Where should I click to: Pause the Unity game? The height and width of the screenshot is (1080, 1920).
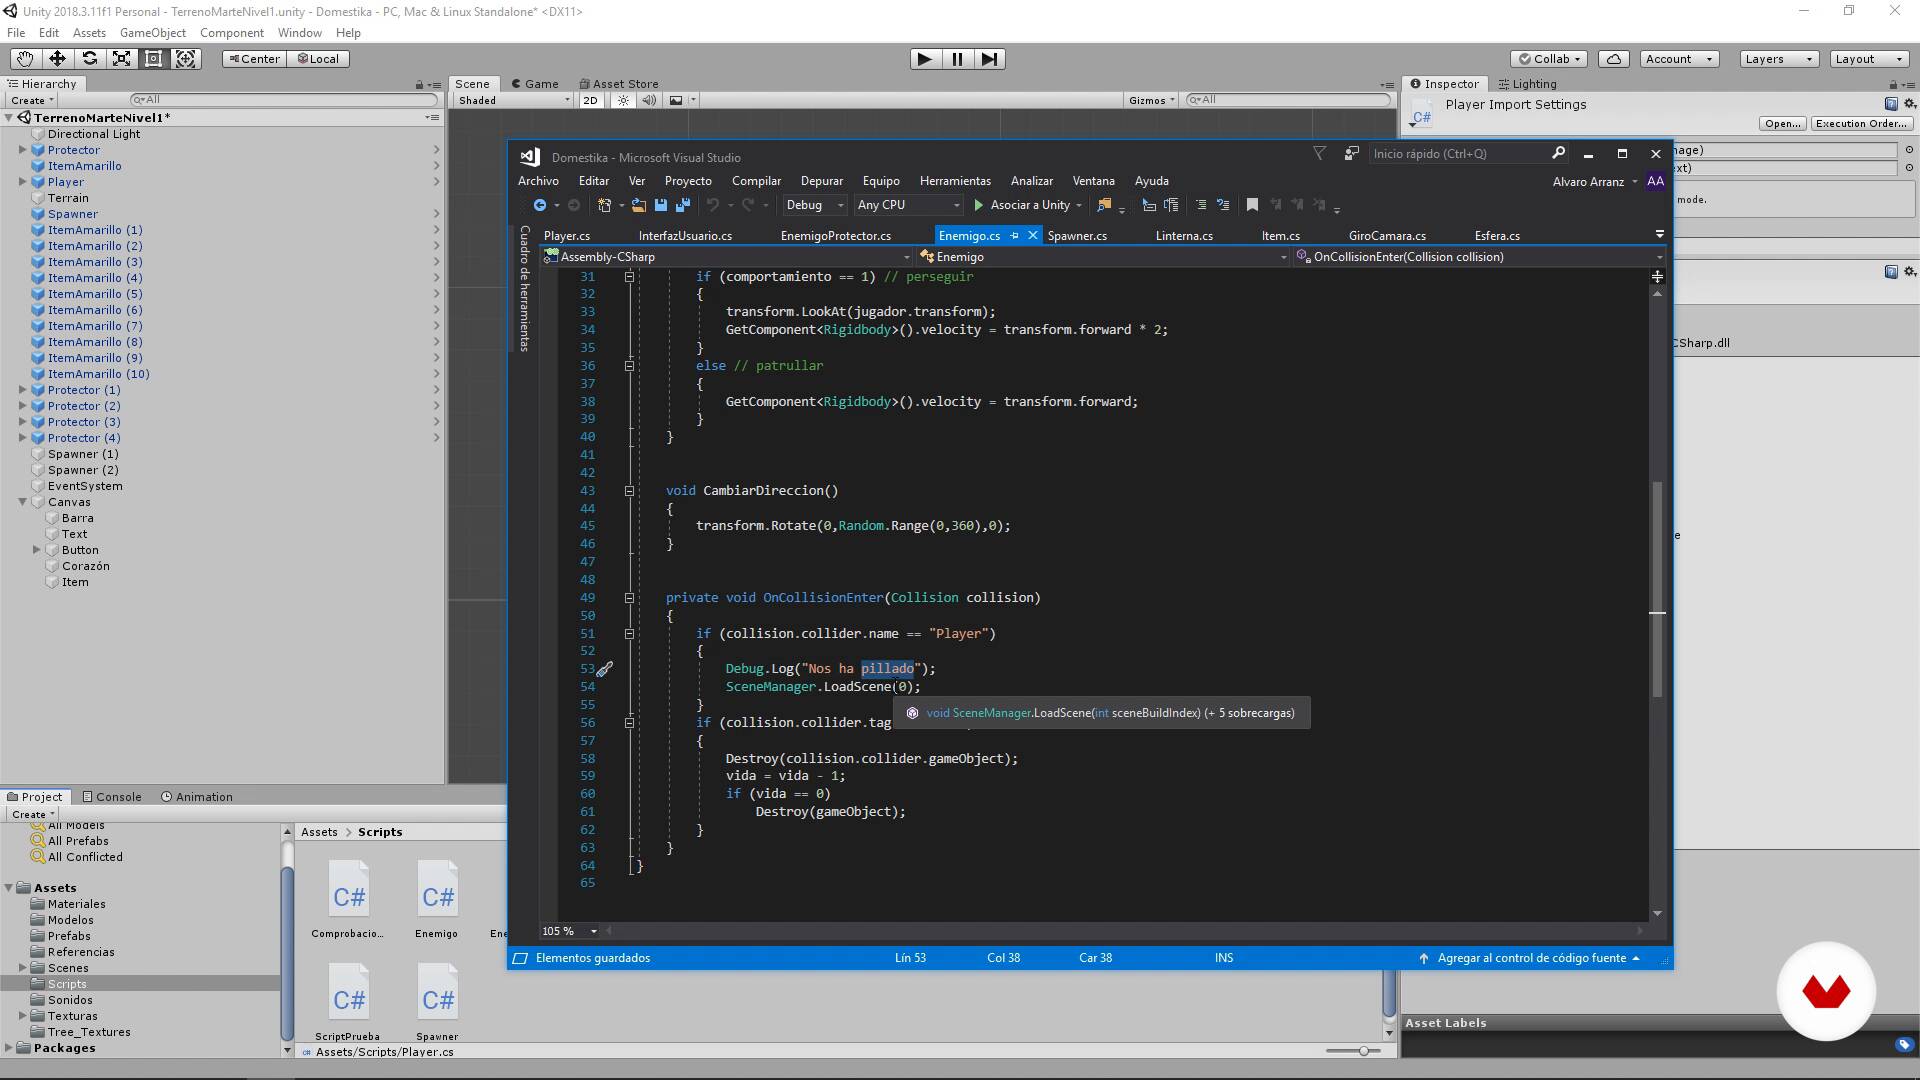(x=957, y=59)
